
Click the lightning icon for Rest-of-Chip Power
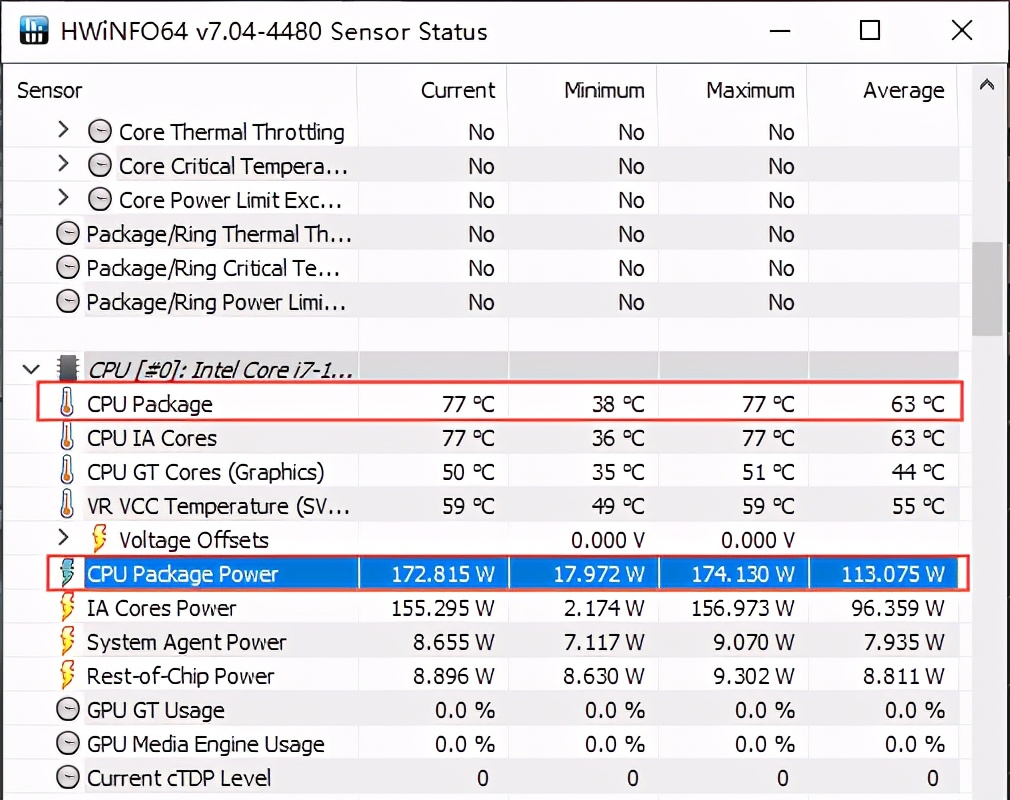67,676
